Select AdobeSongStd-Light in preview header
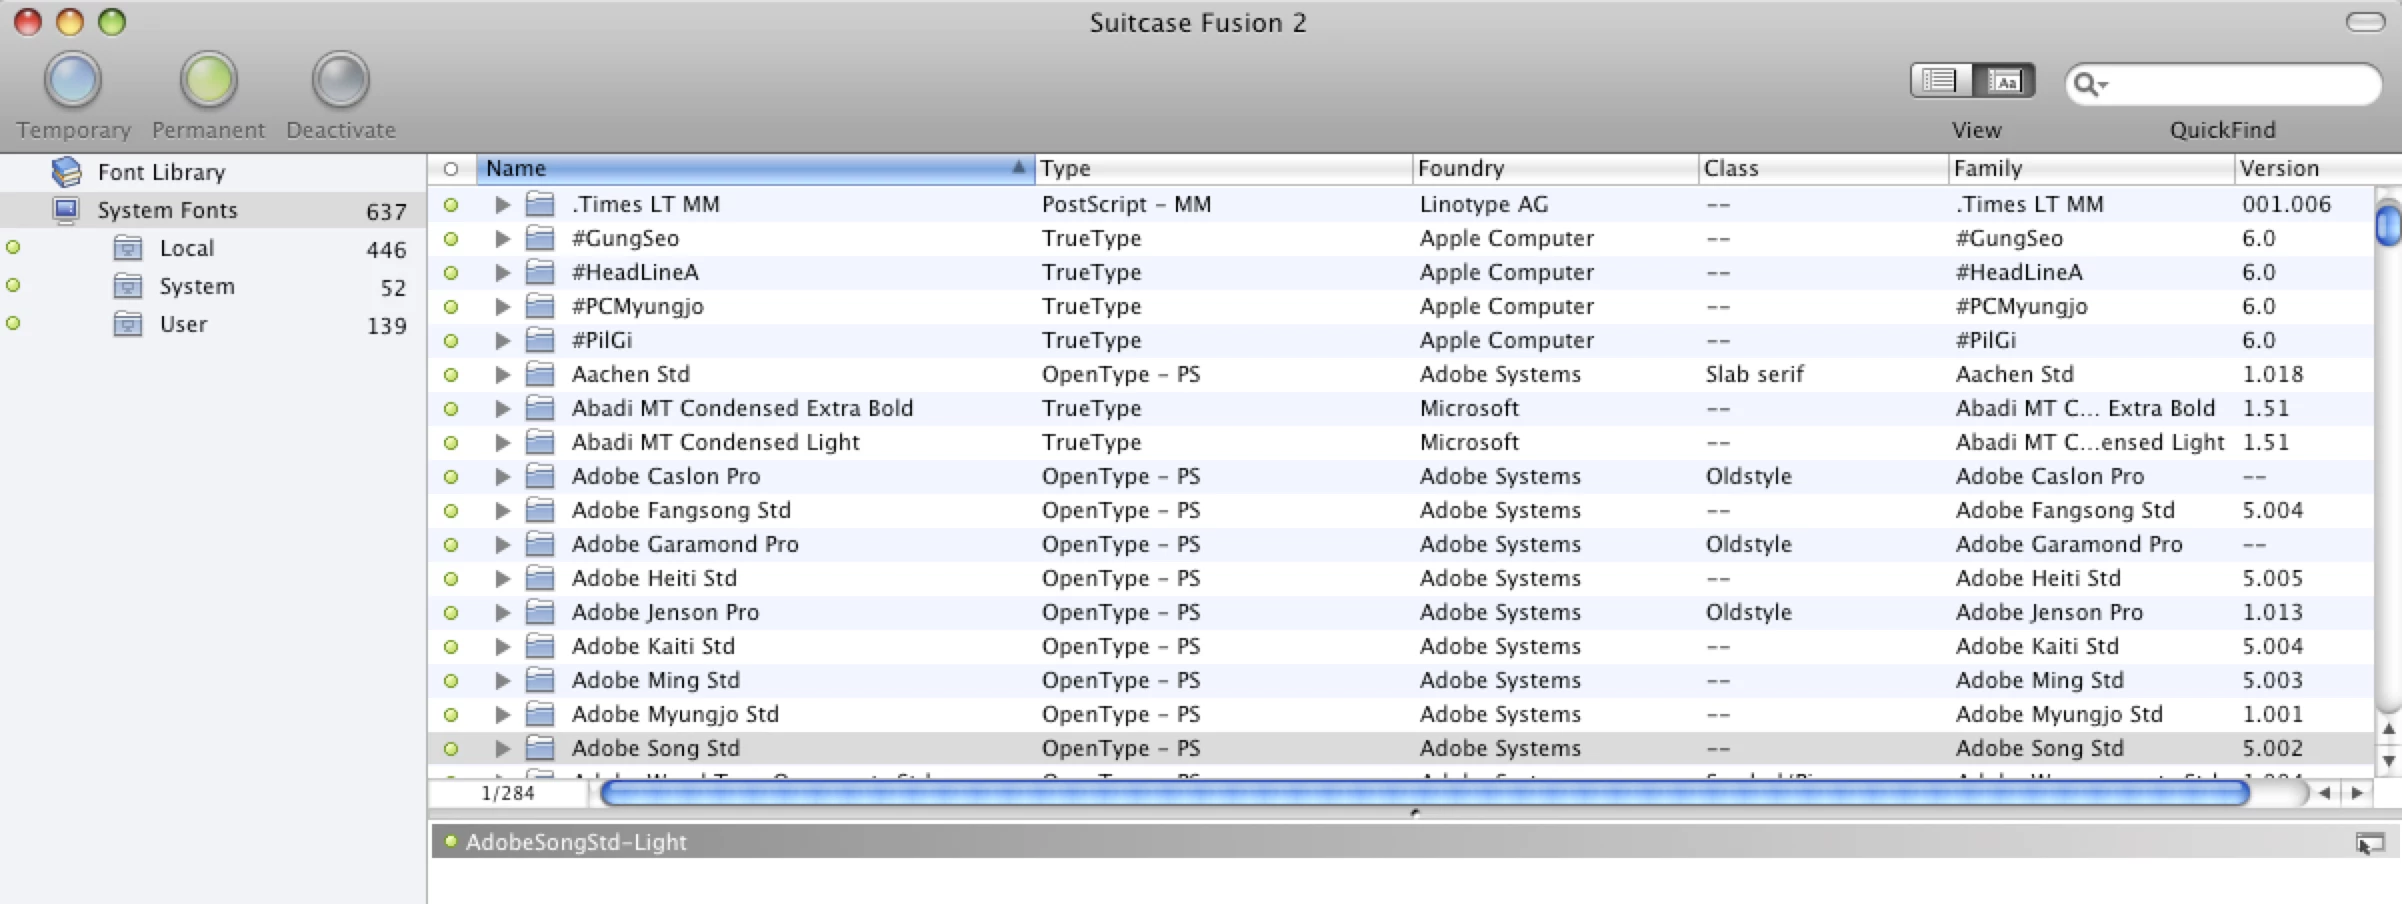The height and width of the screenshot is (904, 2402). (576, 842)
